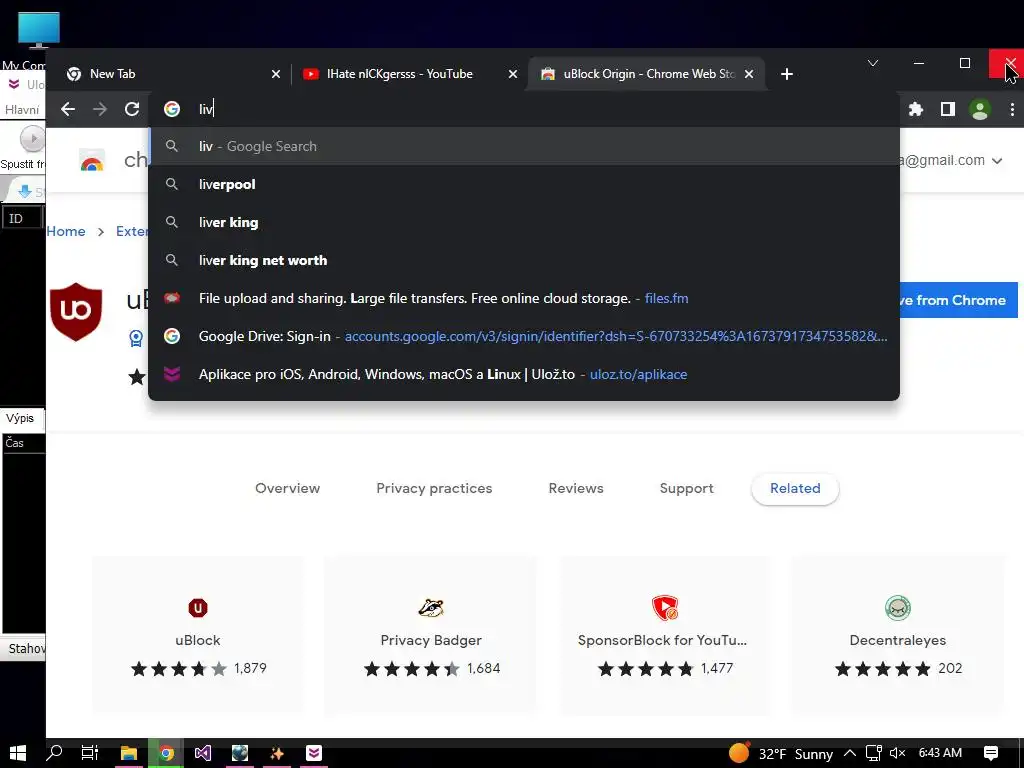Viewport: 1024px width, 768px height.
Task: Open the notification center icon
Action: tap(991, 753)
